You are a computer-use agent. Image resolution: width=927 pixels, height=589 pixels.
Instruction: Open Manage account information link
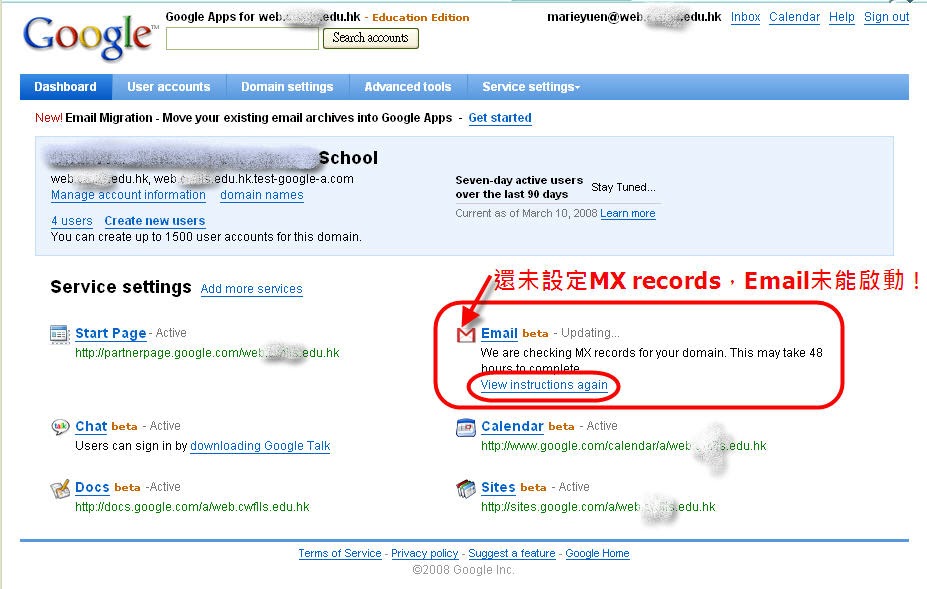pos(128,195)
